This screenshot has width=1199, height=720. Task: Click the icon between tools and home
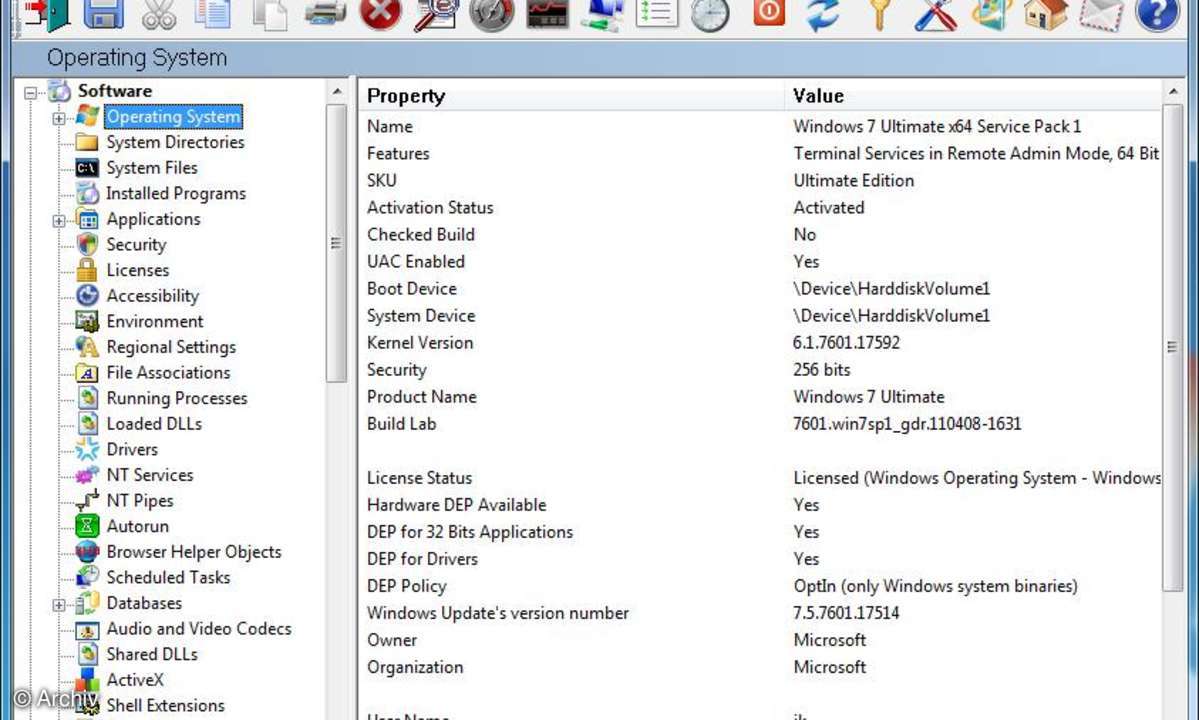tap(991, 14)
